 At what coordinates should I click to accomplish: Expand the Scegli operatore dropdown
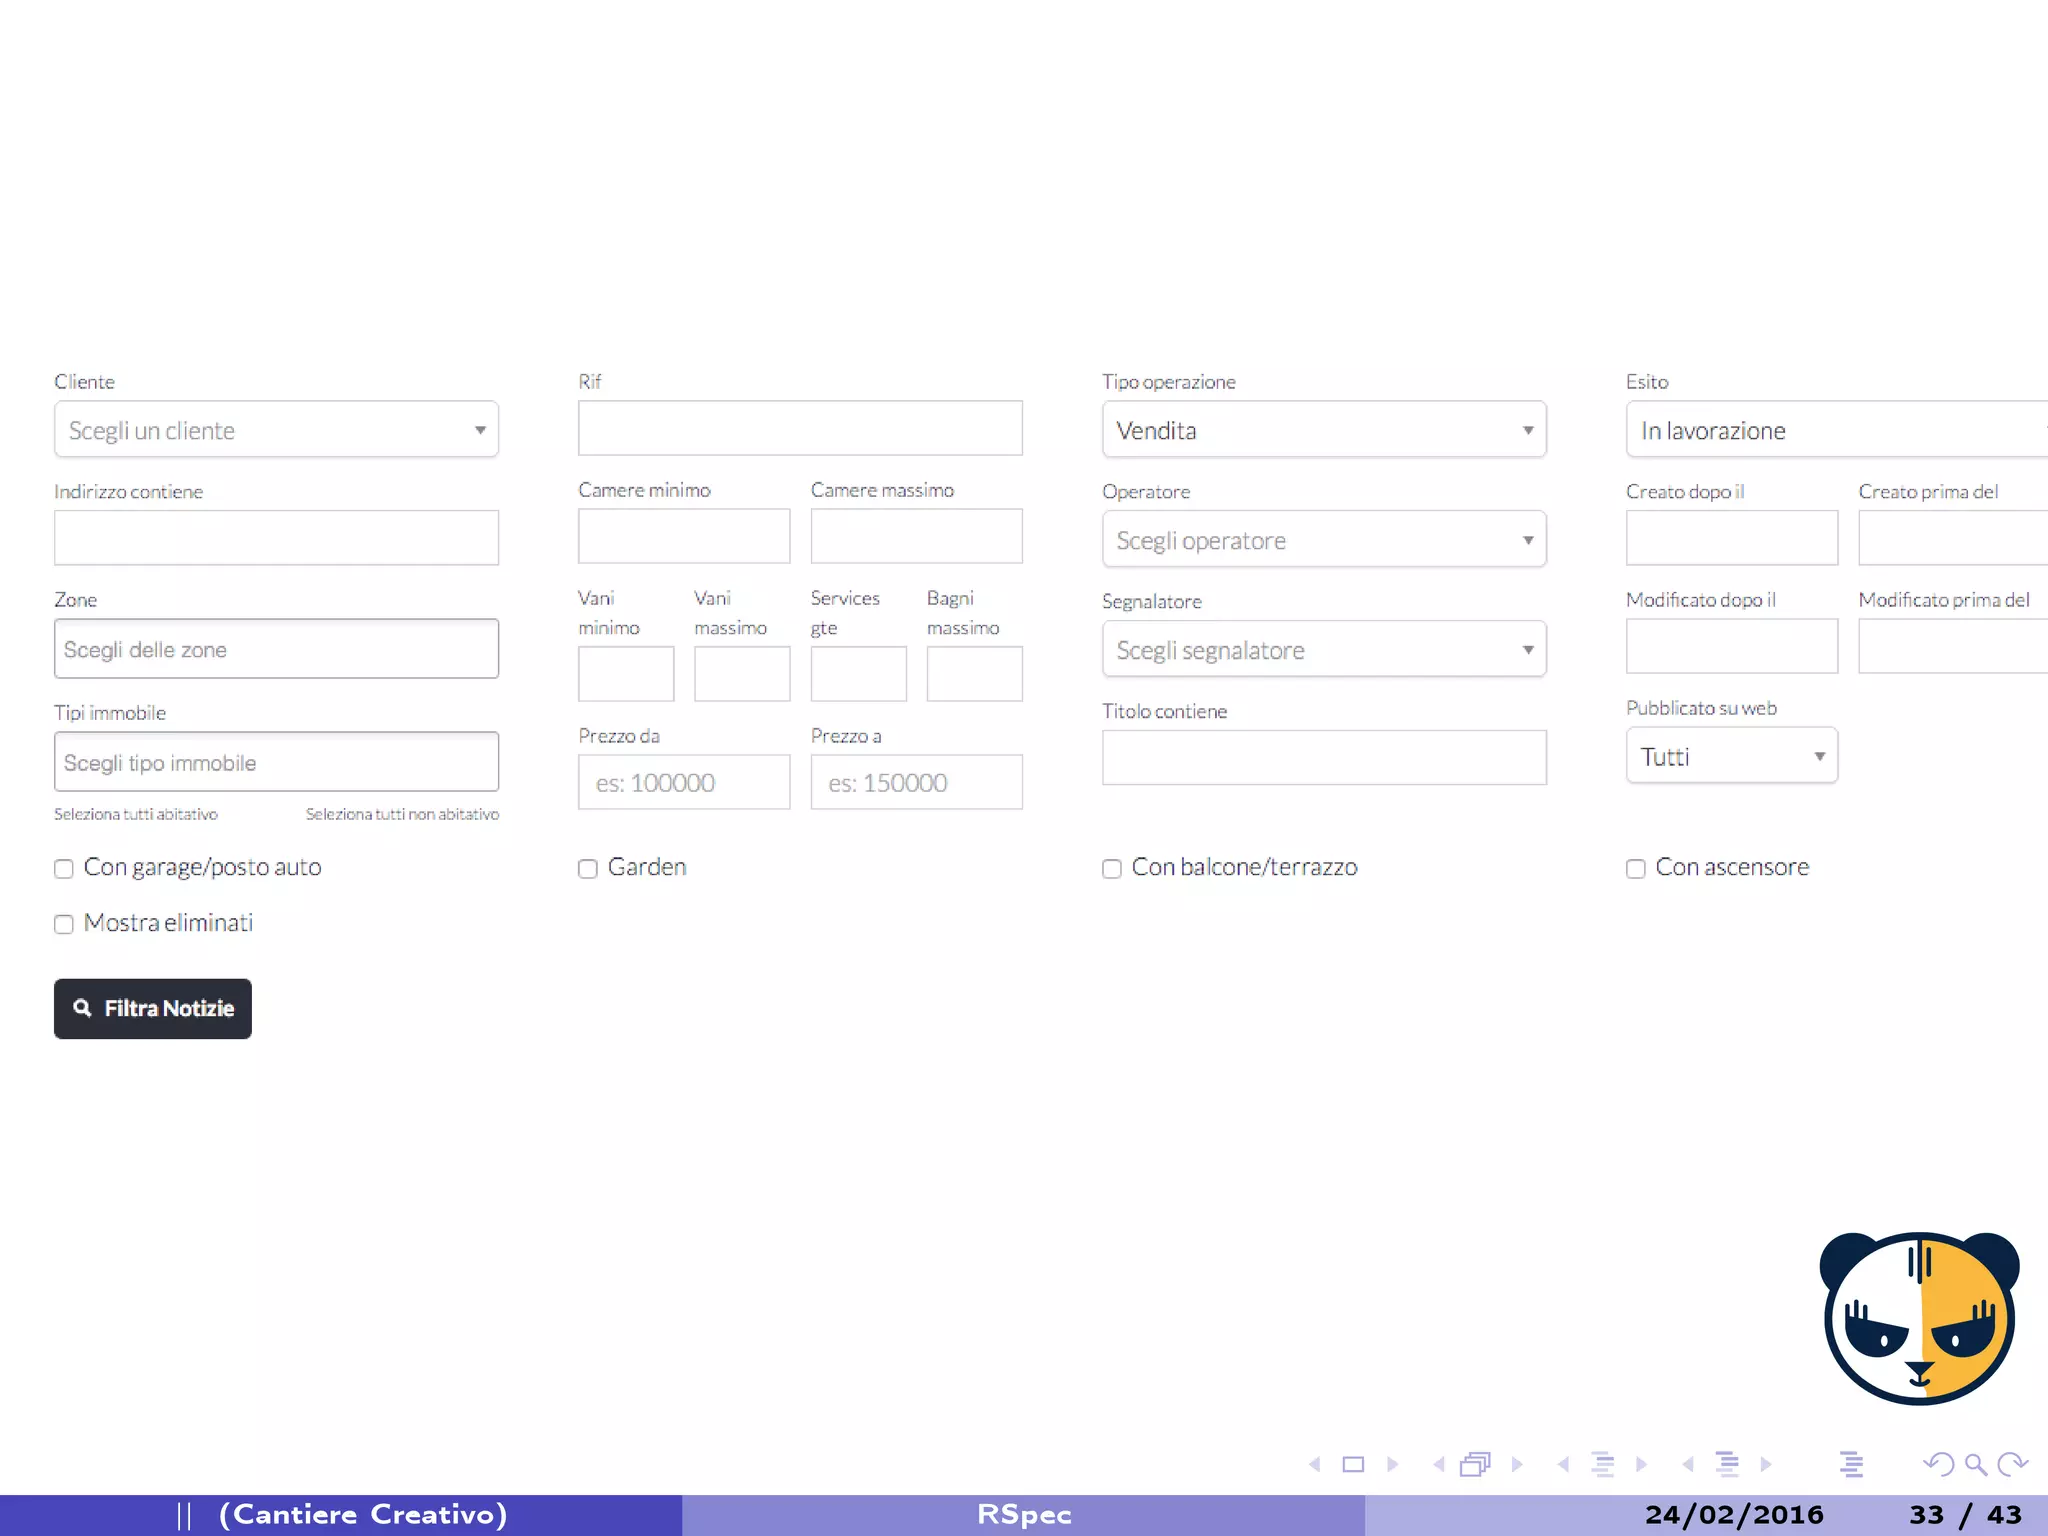tap(1324, 540)
